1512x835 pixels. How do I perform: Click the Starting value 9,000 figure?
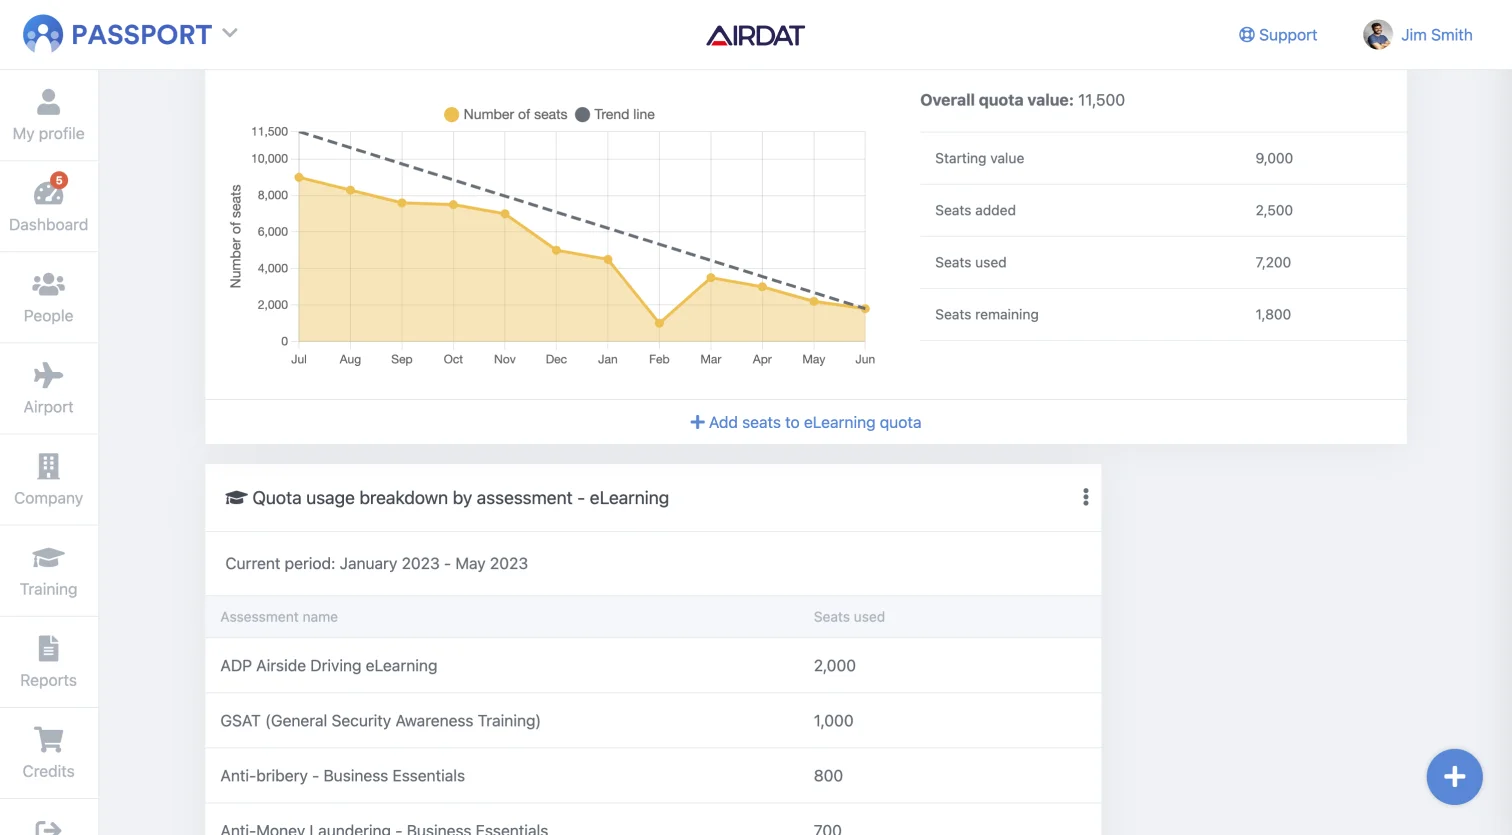click(x=1274, y=158)
